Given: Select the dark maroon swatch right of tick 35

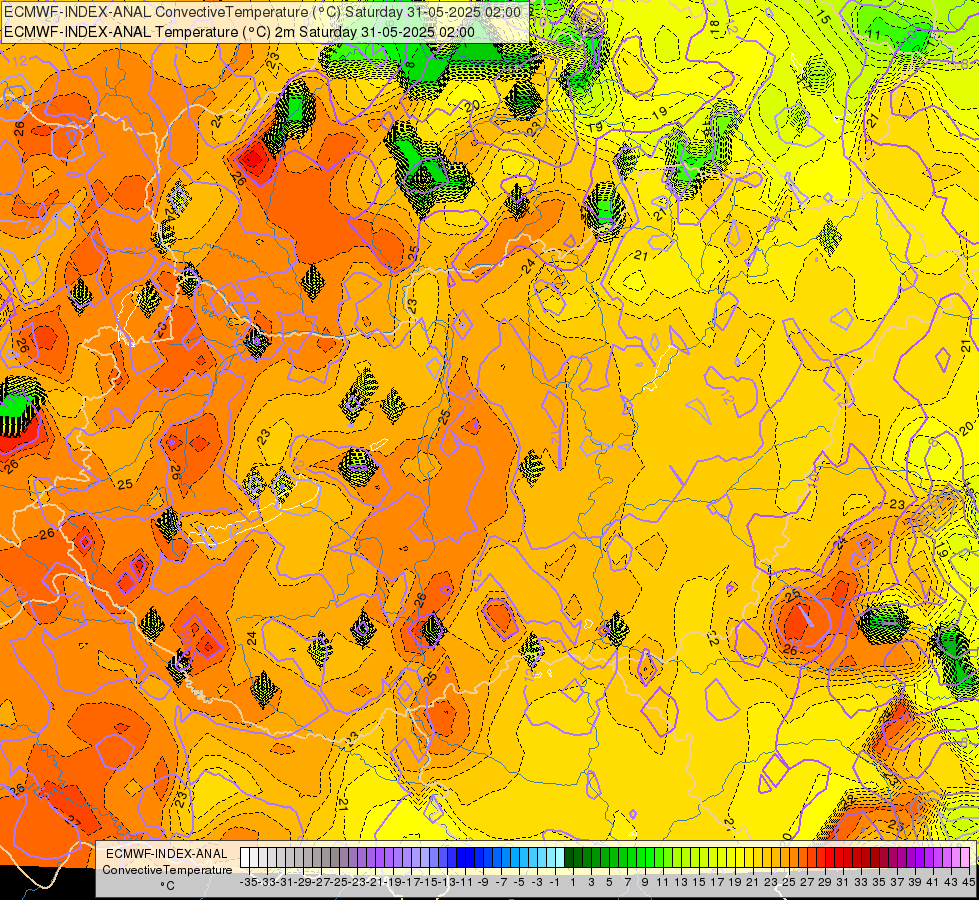Looking at the screenshot, I should [884, 857].
